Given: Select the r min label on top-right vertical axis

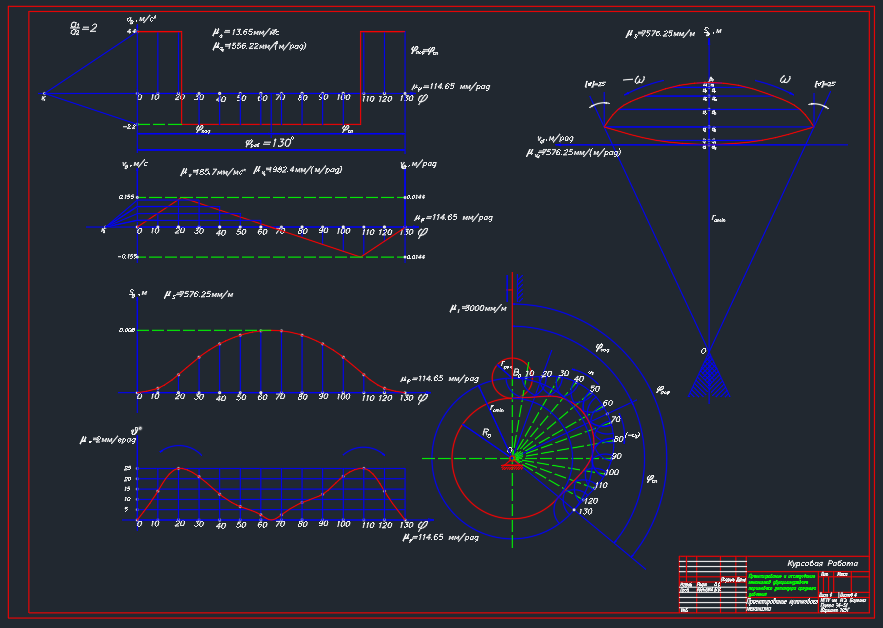Looking at the screenshot, I should (719, 219).
